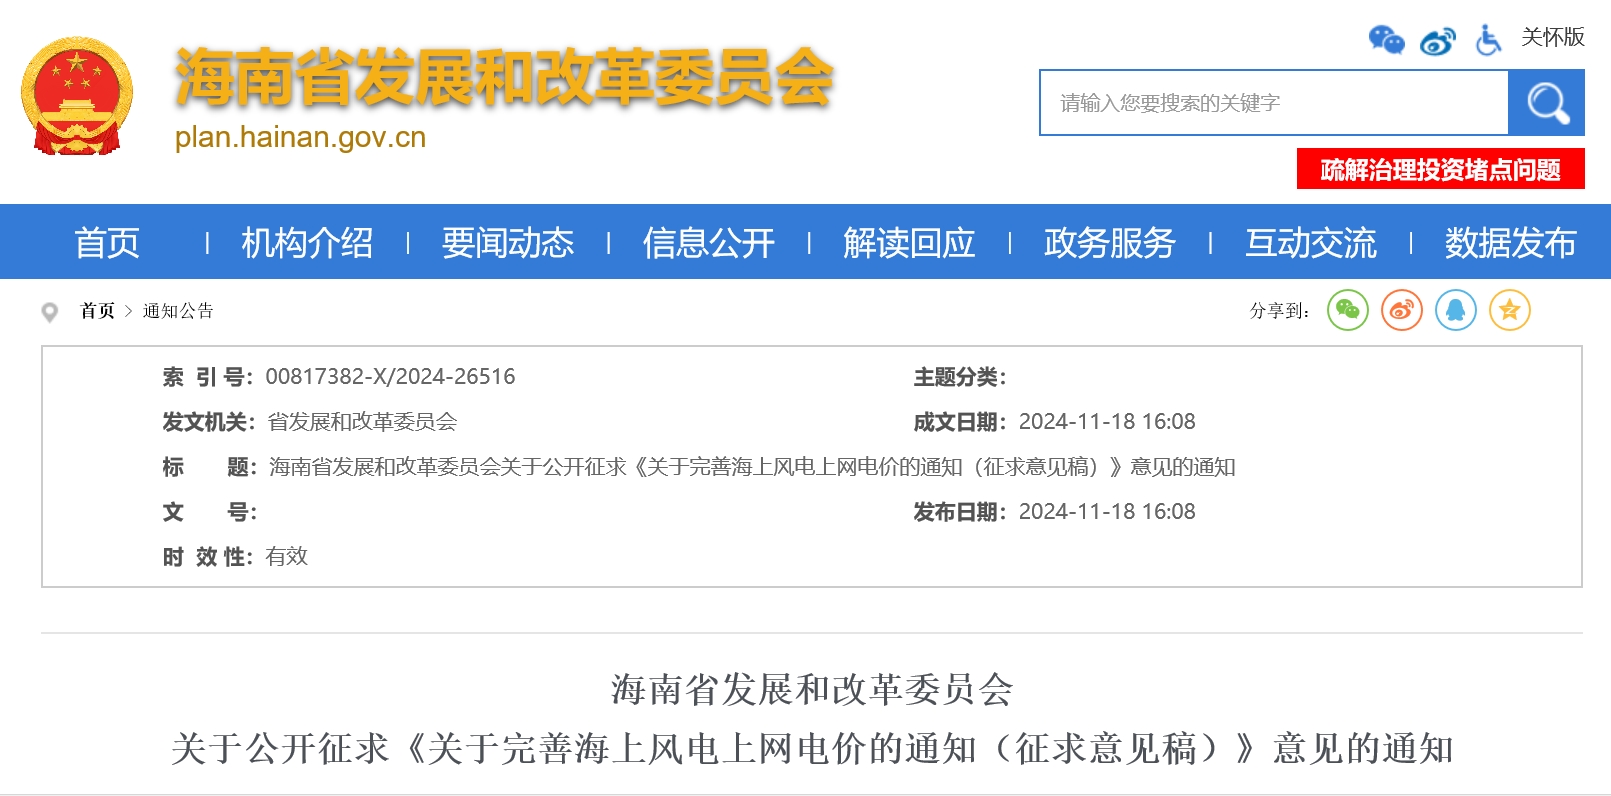Image resolution: width=1611 pixels, height=796 pixels.
Task: Share to Qzone via yellow star icon
Action: (1509, 310)
